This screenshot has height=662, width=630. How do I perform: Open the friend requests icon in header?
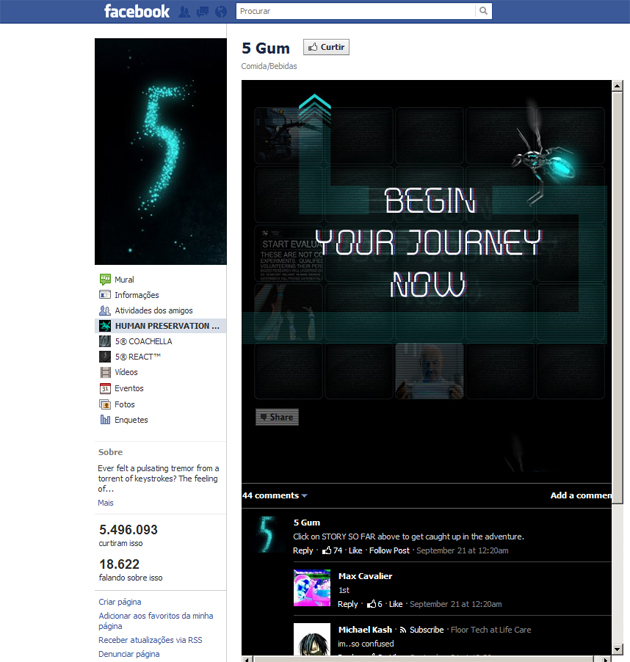pos(184,11)
